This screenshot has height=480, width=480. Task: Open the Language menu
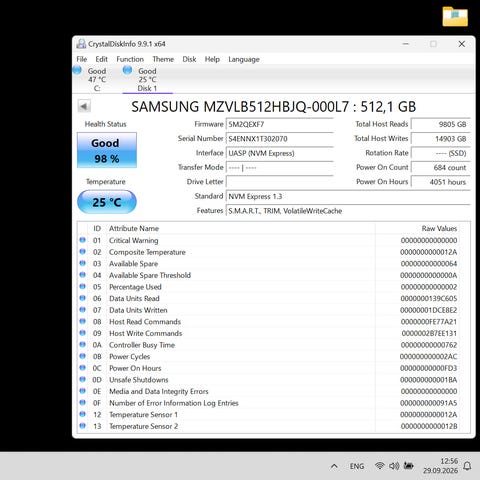pos(244,59)
